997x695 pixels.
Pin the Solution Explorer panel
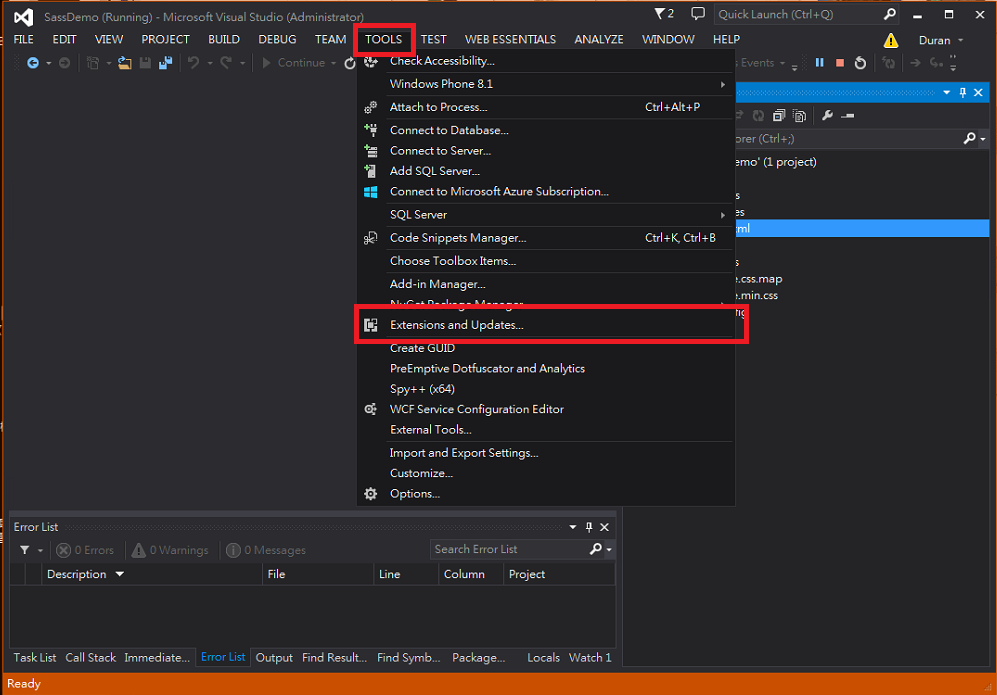[963, 93]
